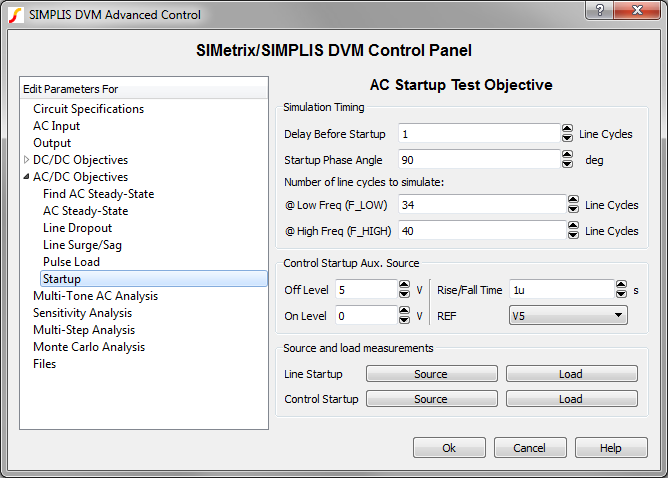Increase Off Level voltage with spinner

(x=404, y=285)
